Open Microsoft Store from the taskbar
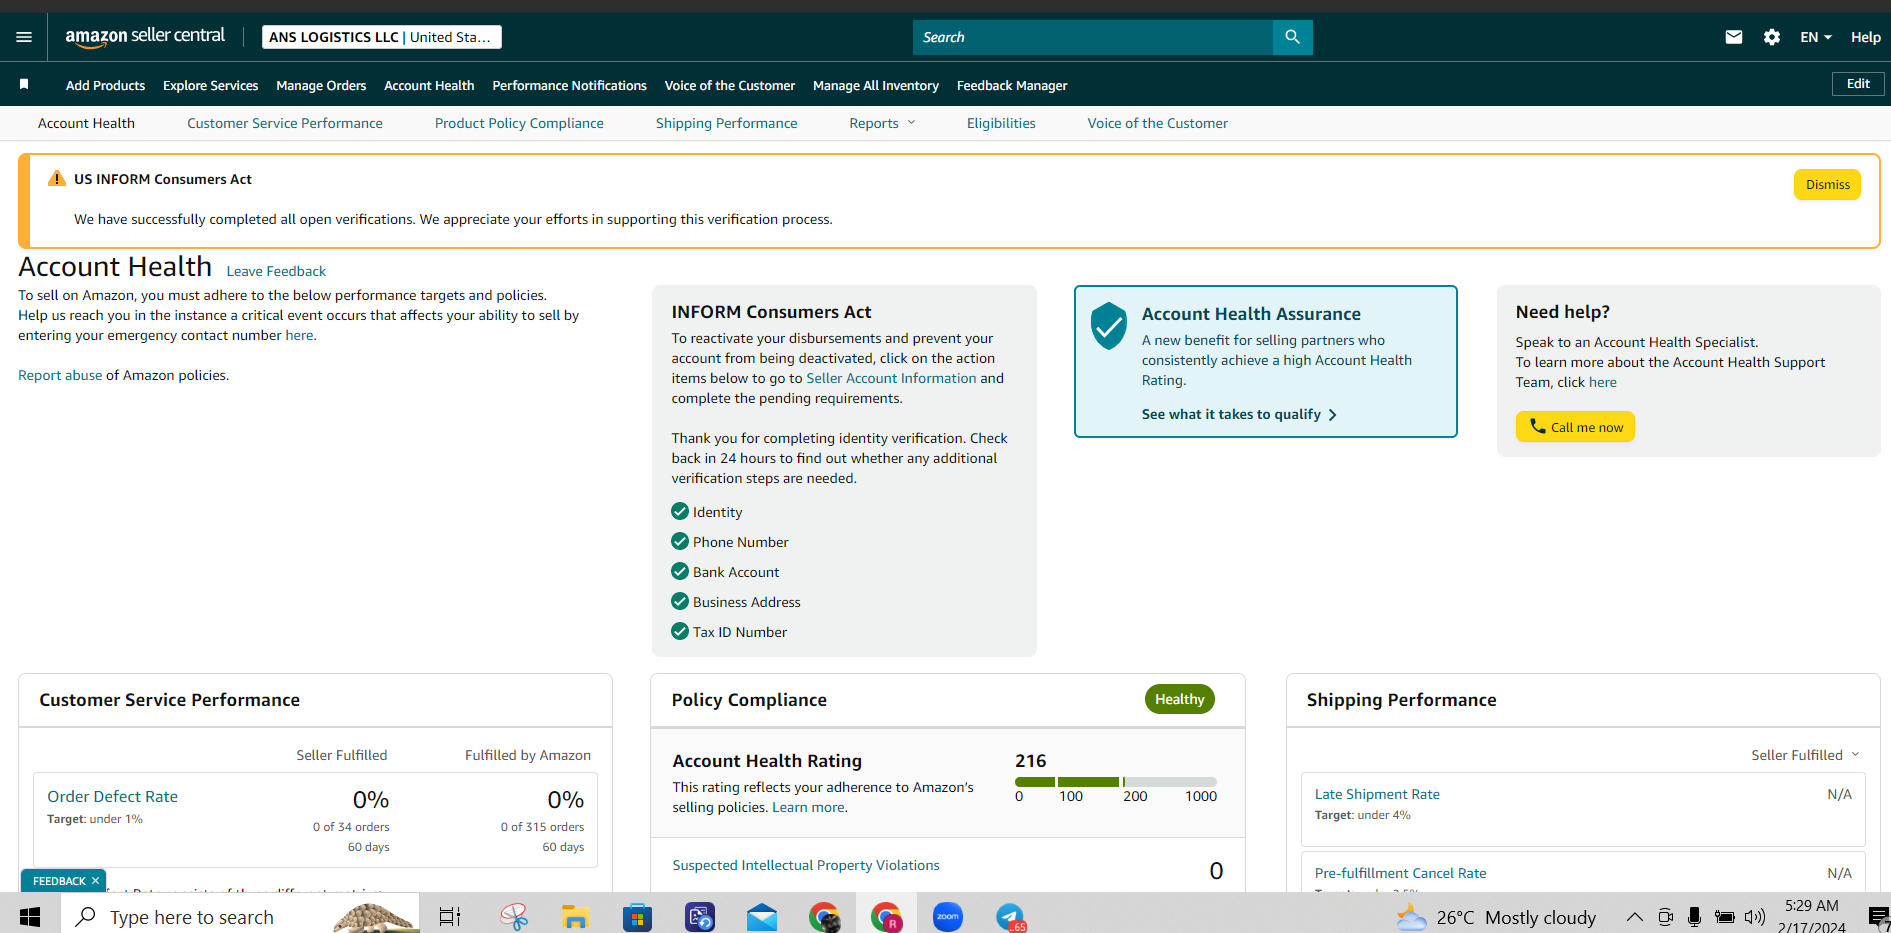Viewport: 1891px width, 933px height. tap(637, 916)
